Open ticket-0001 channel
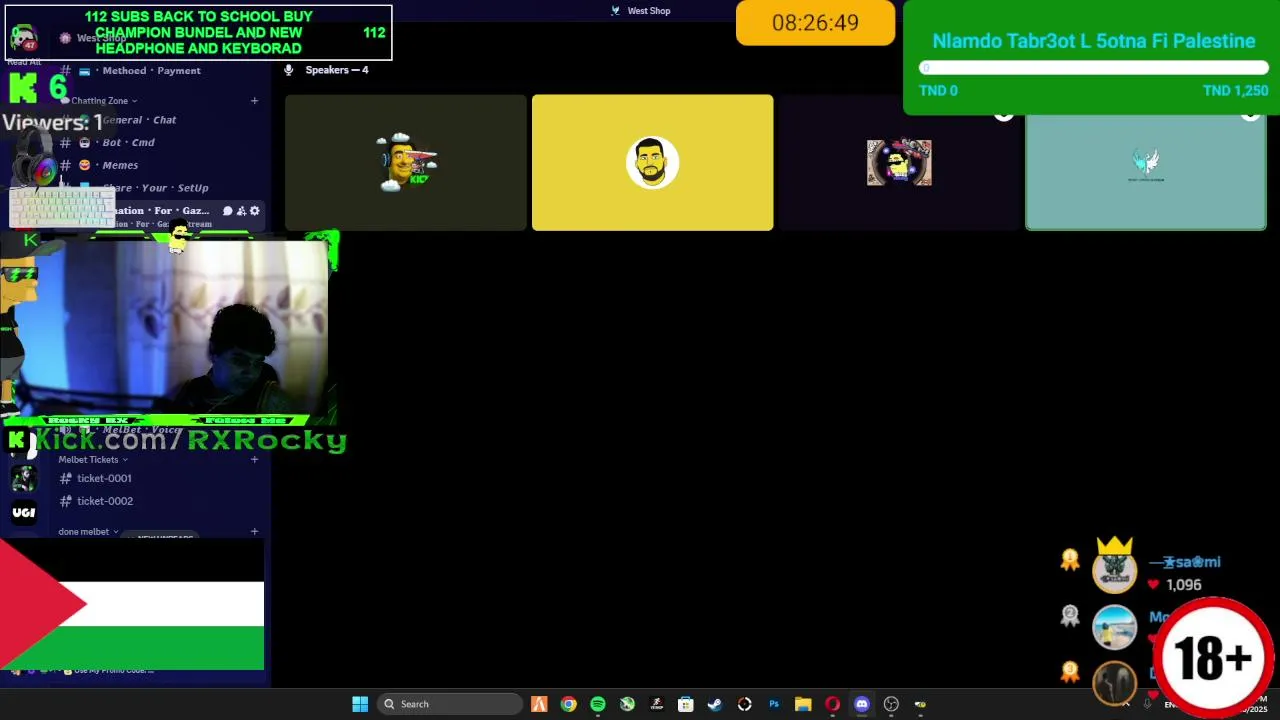The height and width of the screenshot is (720, 1280). coord(104,478)
